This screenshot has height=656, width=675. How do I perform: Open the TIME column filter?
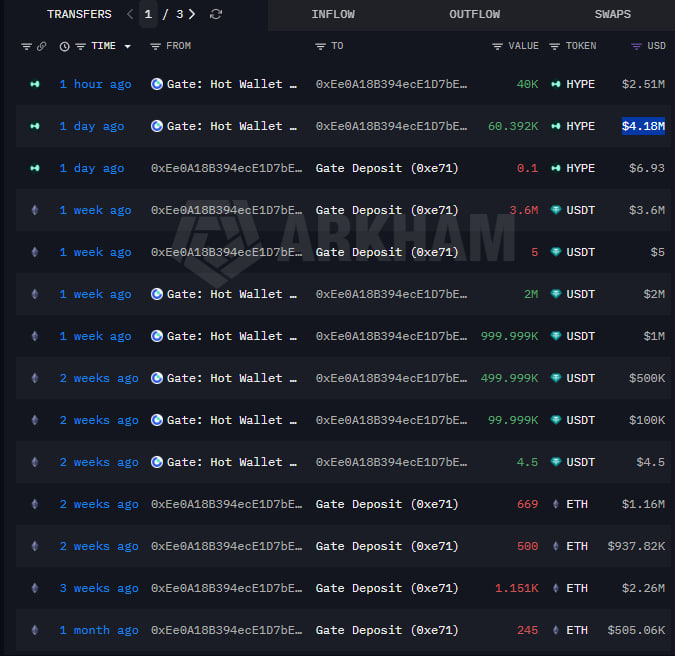pyautogui.click(x=81, y=46)
